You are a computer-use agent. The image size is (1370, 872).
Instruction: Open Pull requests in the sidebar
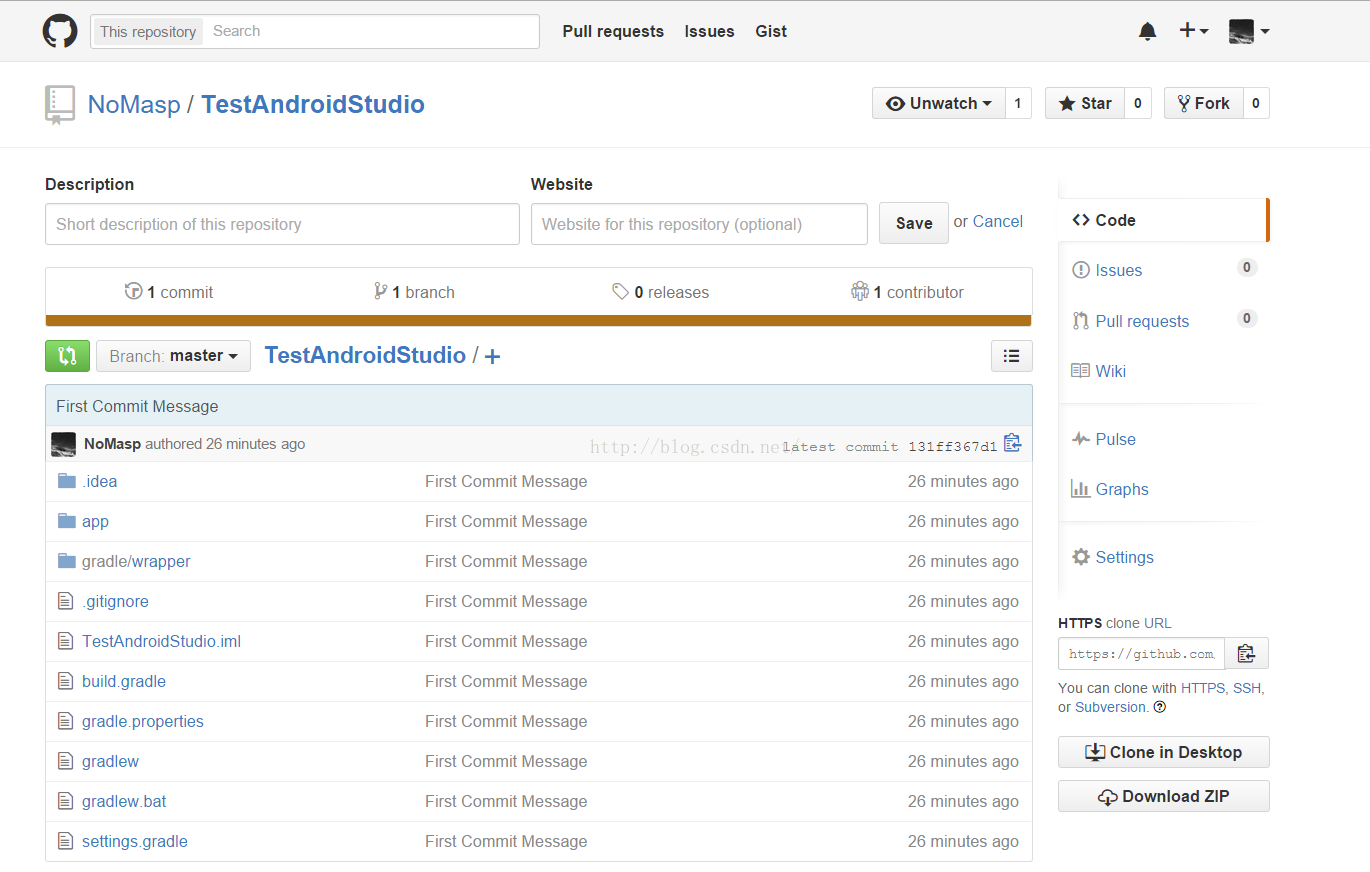pyautogui.click(x=1163, y=321)
